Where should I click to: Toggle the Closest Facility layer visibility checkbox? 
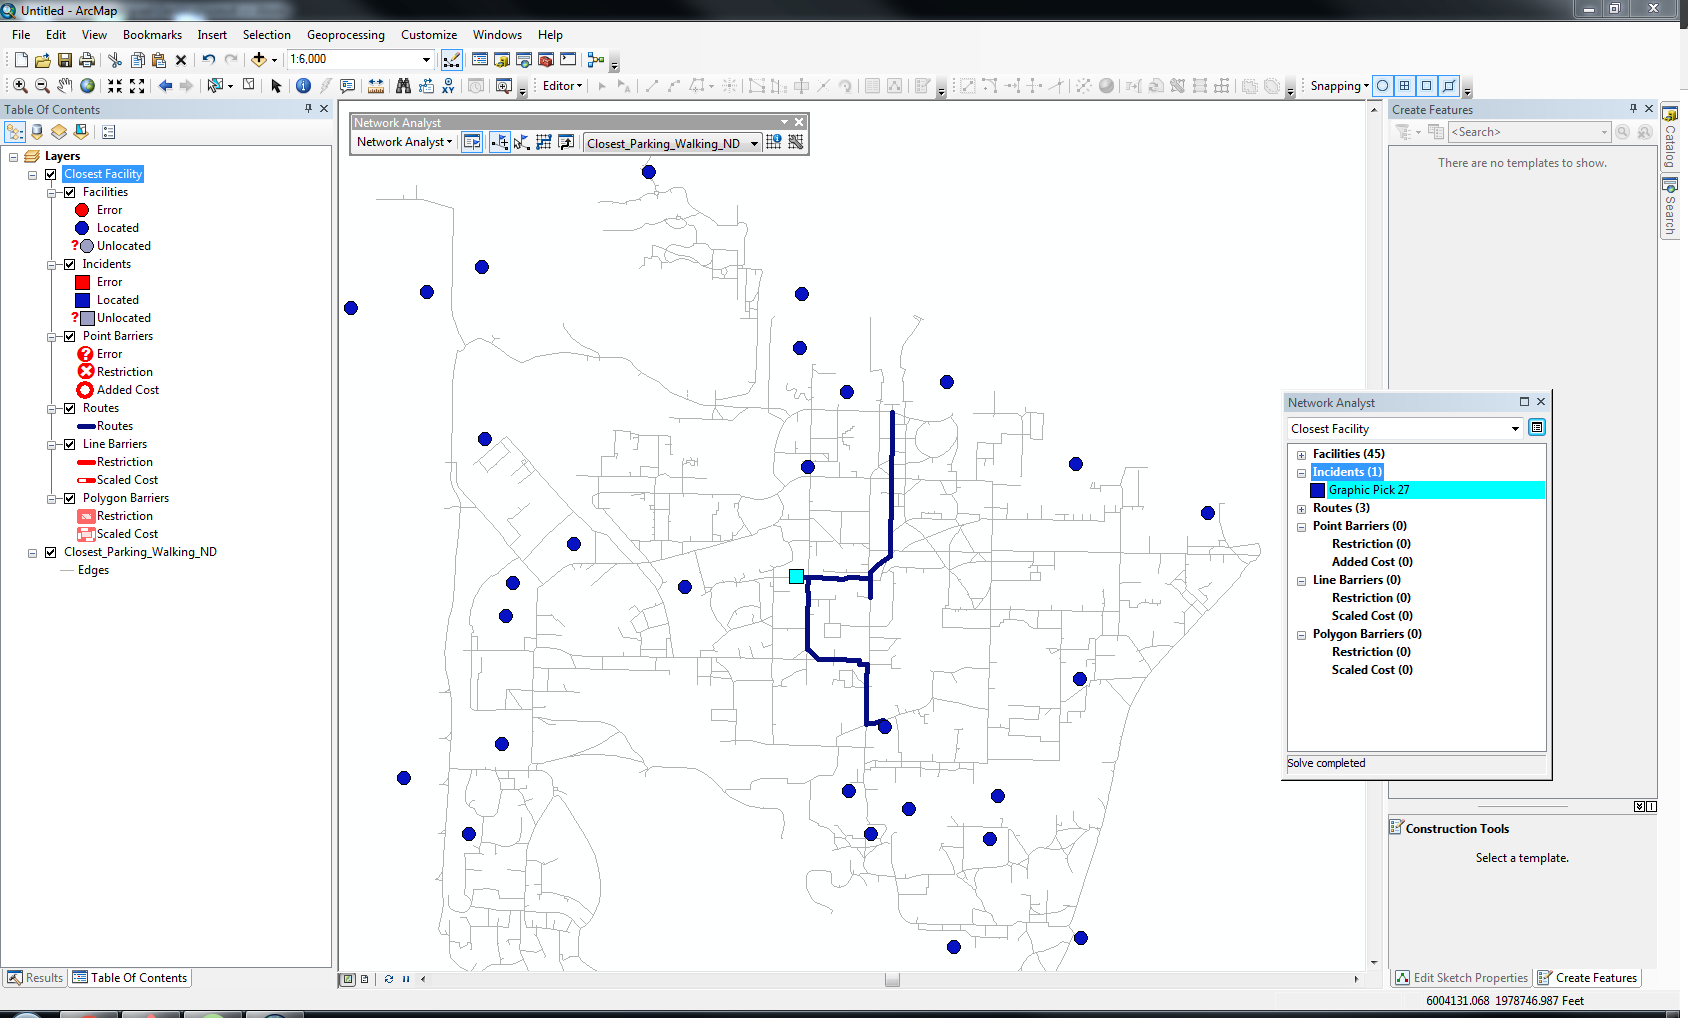pyautogui.click(x=50, y=174)
